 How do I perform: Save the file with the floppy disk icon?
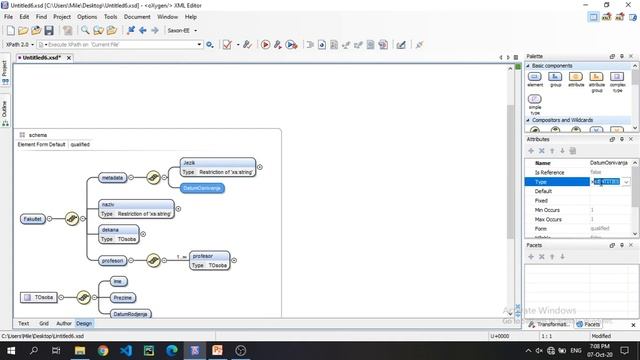(x=49, y=30)
